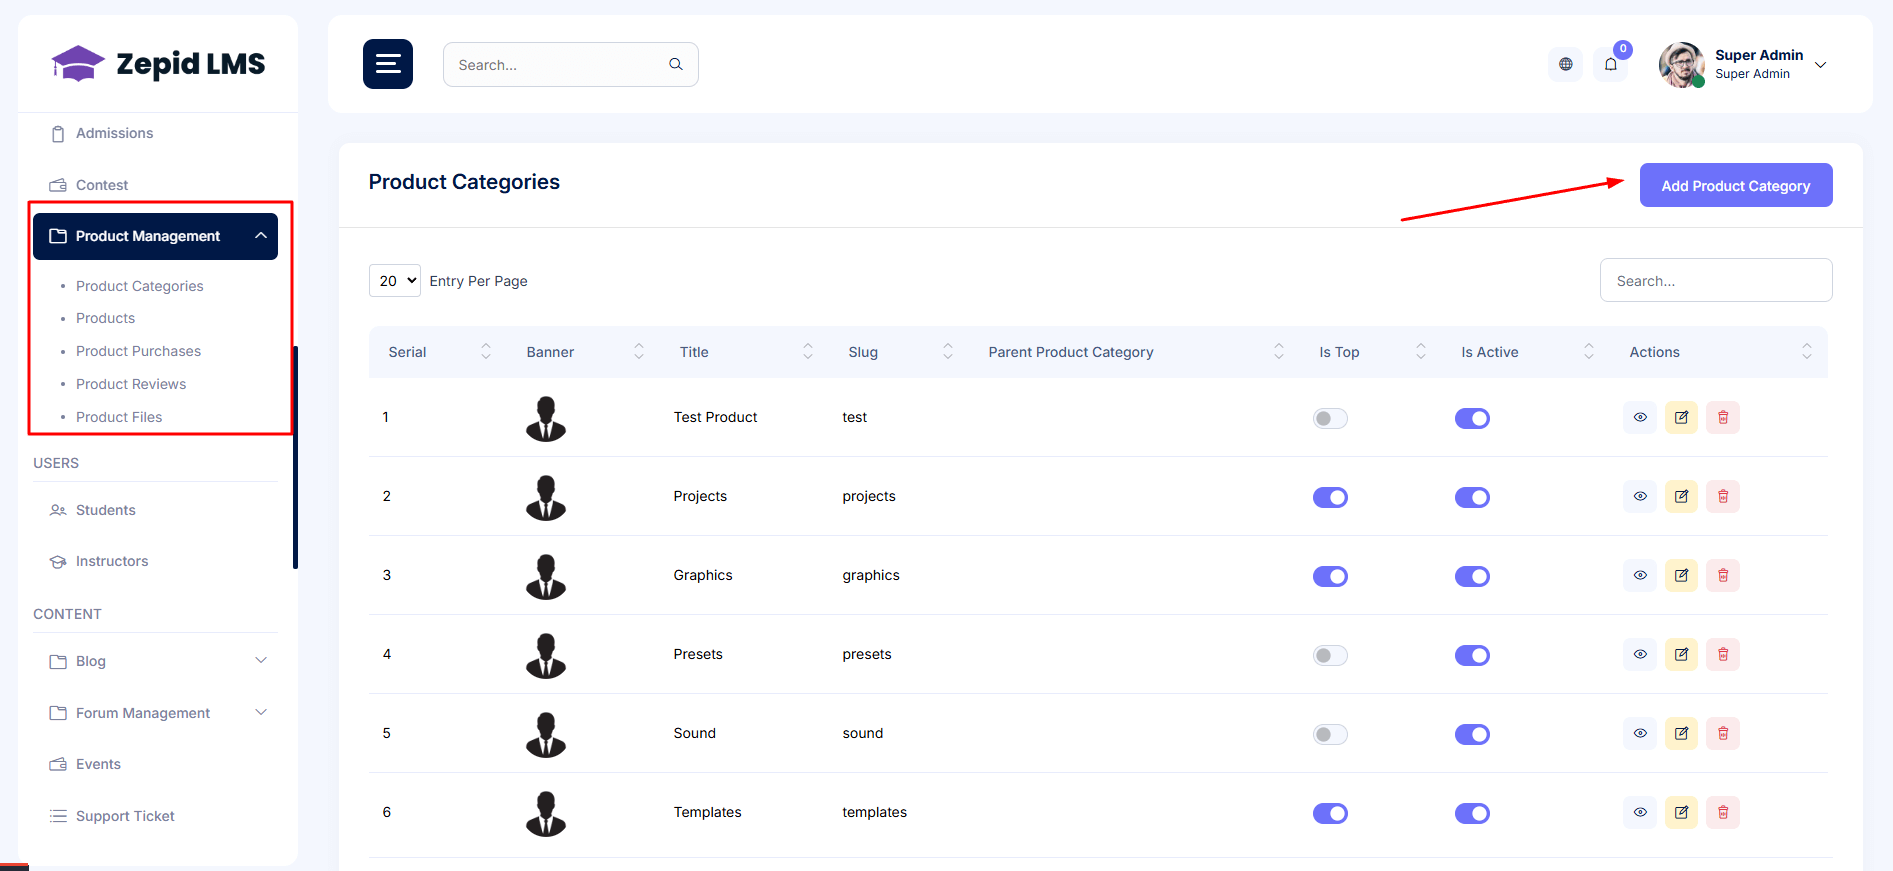1893x871 pixels.
Task: View the Test Product category
Action: tap(1640, 417)
